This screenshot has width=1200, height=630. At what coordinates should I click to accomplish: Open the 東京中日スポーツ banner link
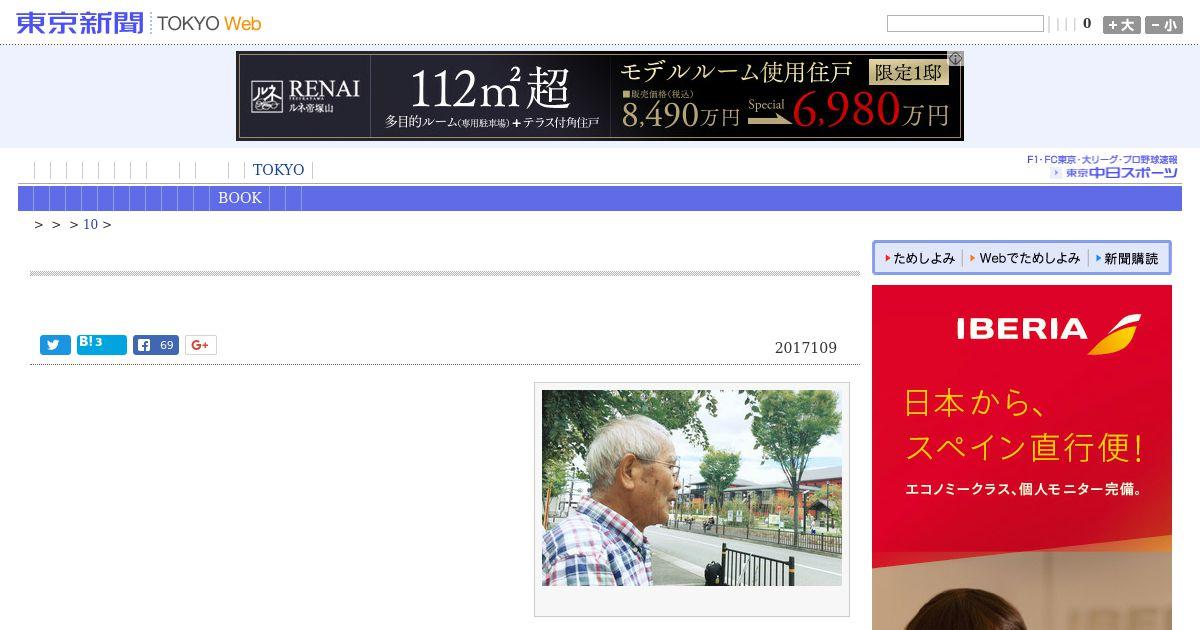tap(1103, 167)
